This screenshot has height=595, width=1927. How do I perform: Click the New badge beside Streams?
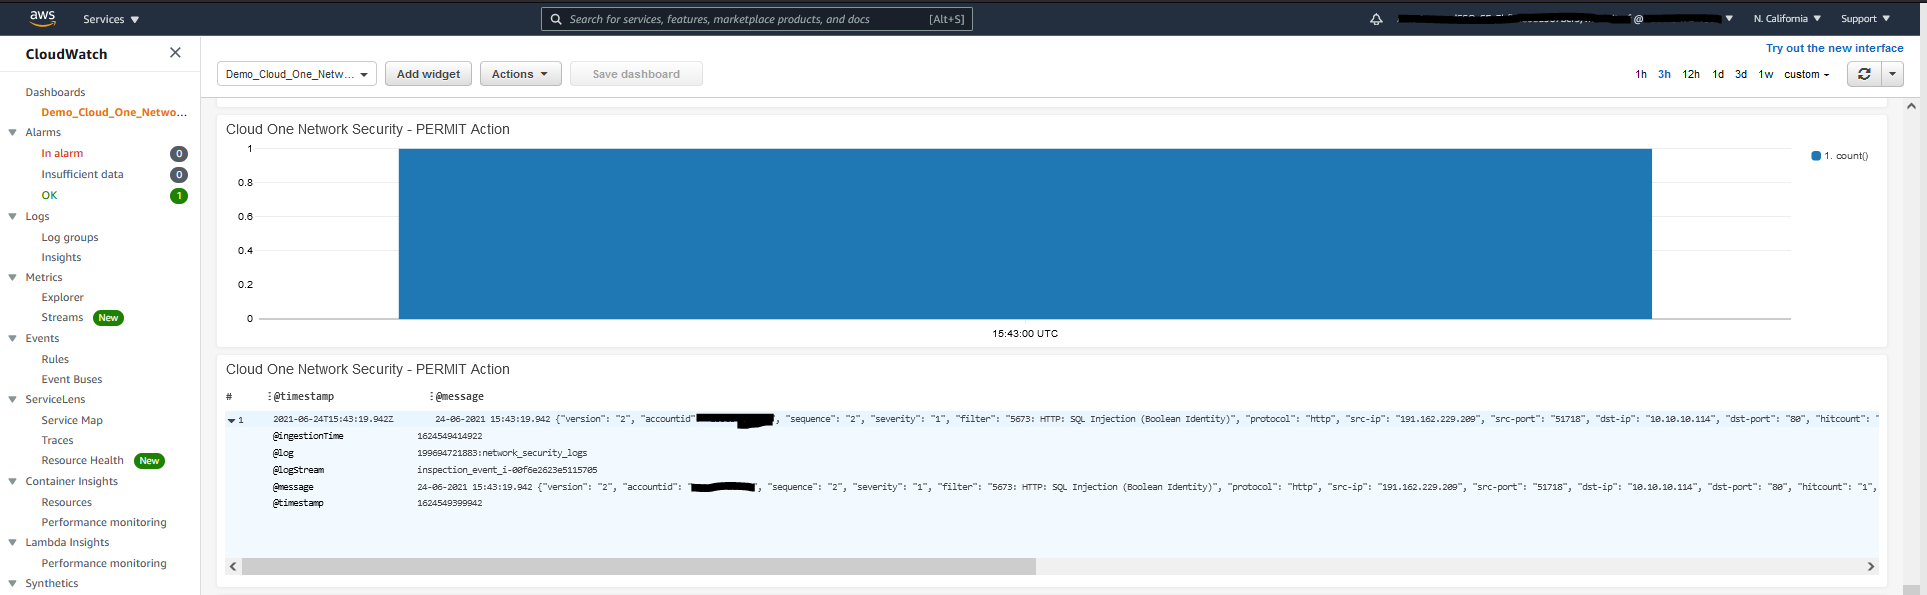coord(108,318)
